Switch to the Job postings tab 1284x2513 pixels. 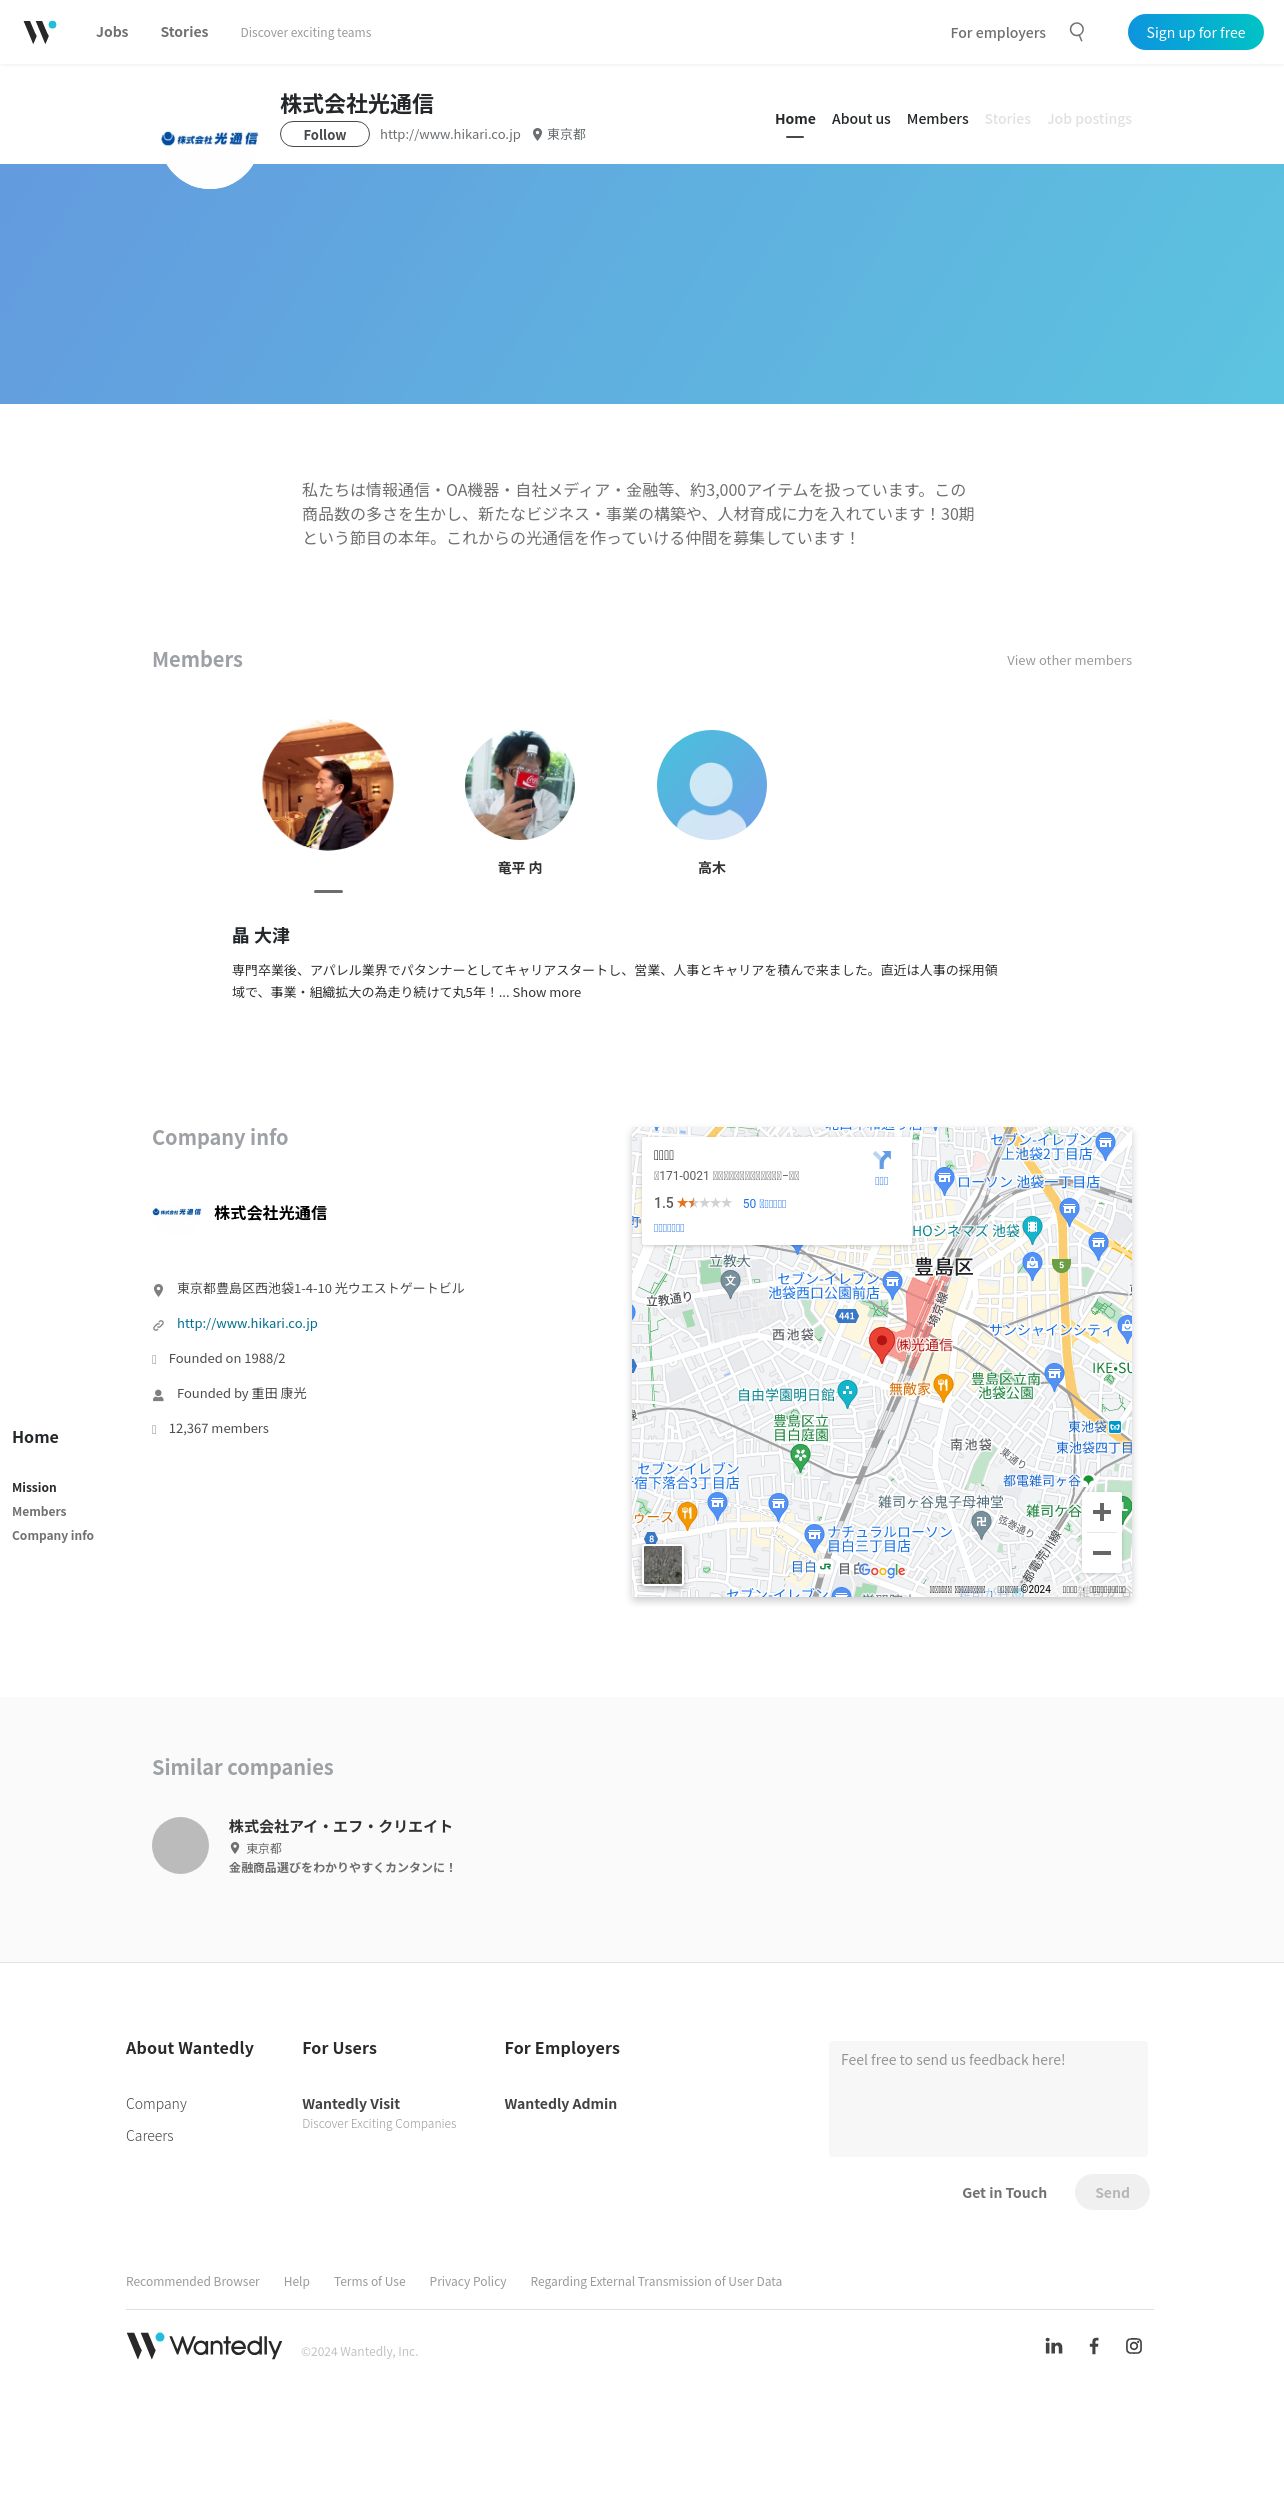click(x=1090, y=119)
